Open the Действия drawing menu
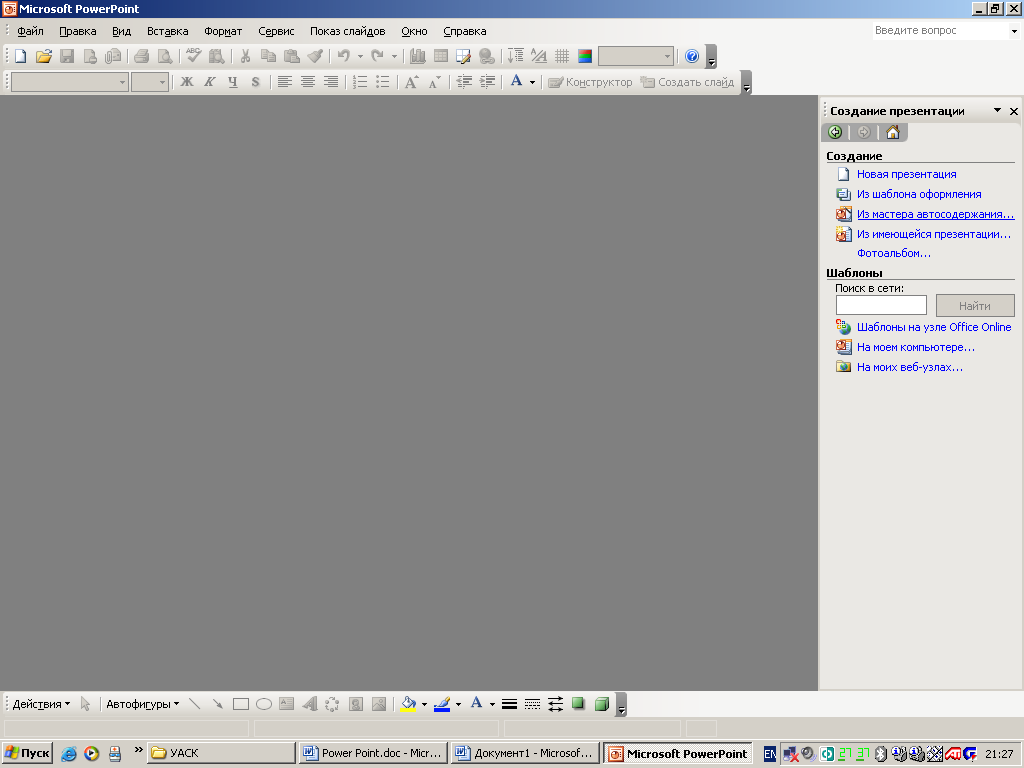The width and height of the screenshot is (1024, 768). pos(41,704)
